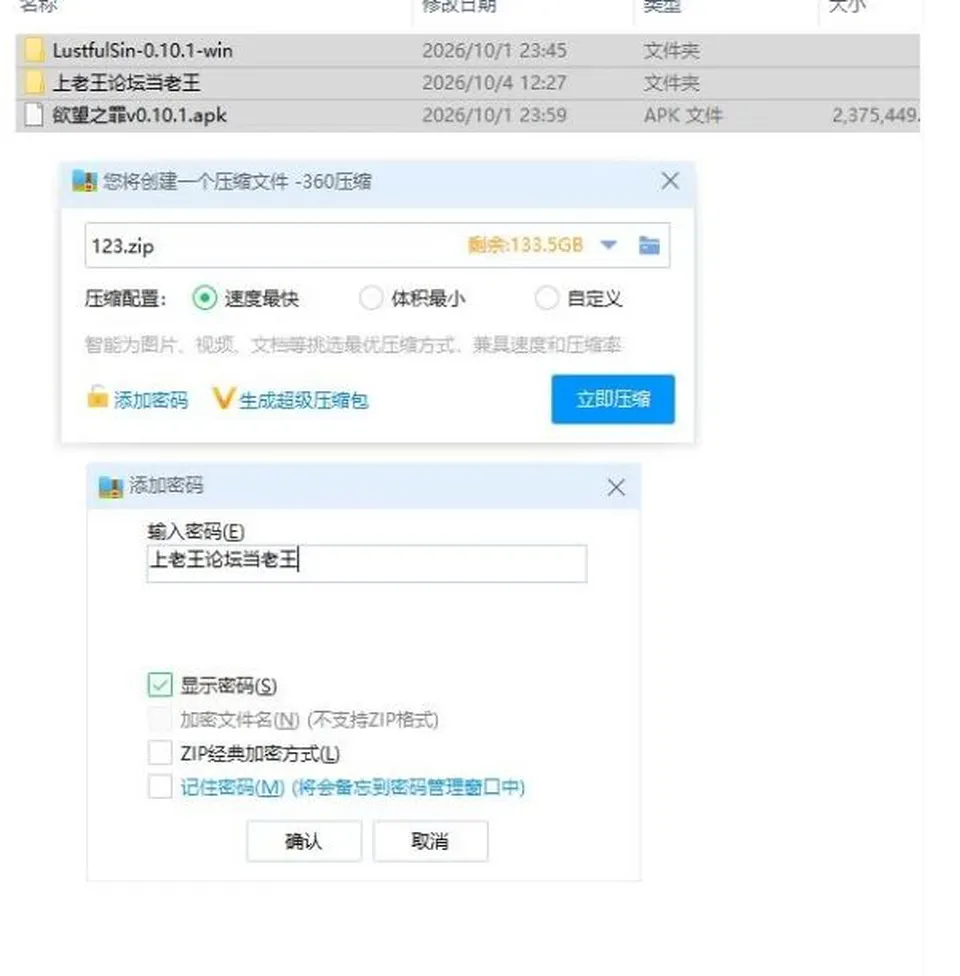Viewport: 960px width, 976px height.
Task: Sort by 类型 column header
Action: tap(662, 6)
